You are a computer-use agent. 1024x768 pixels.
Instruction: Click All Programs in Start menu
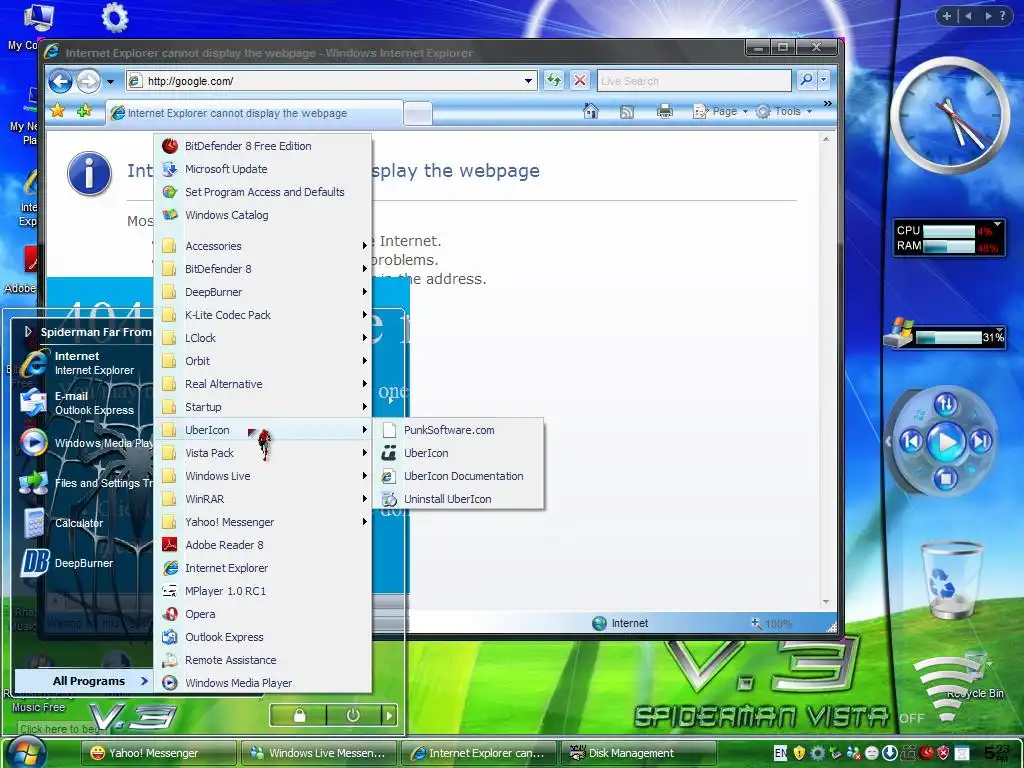click(84, 681)
